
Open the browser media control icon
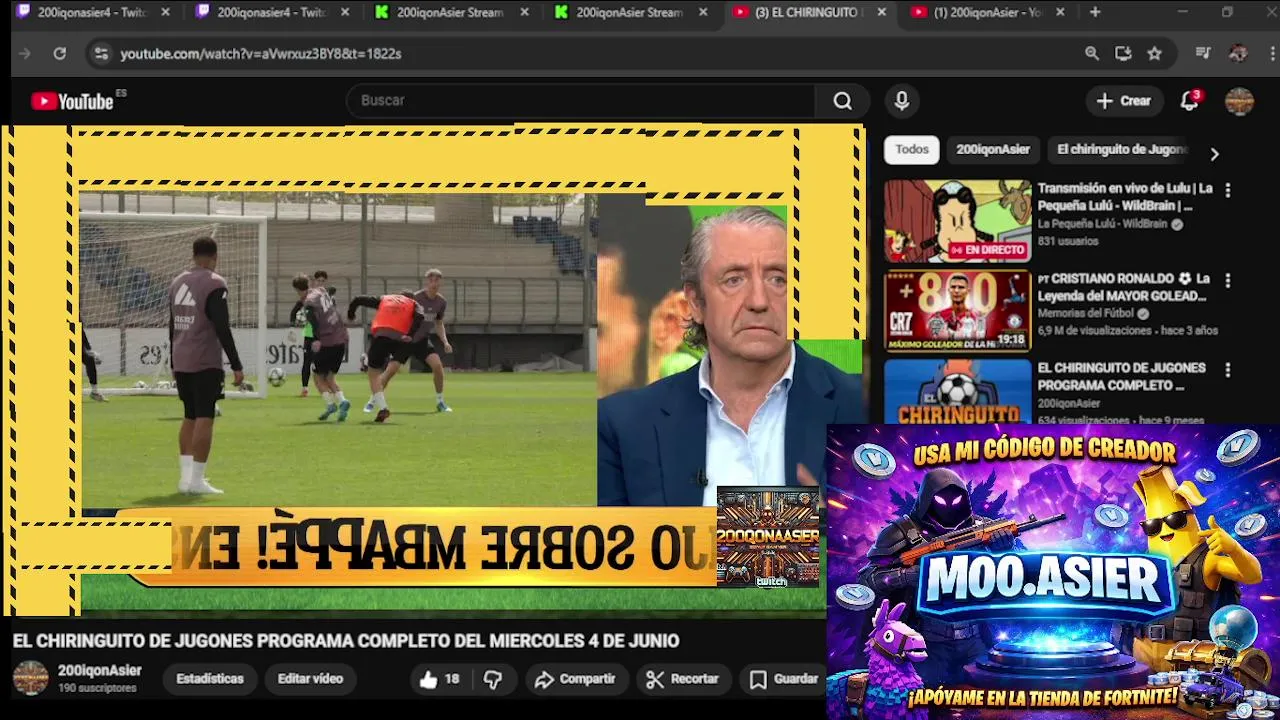(1202, 53)
